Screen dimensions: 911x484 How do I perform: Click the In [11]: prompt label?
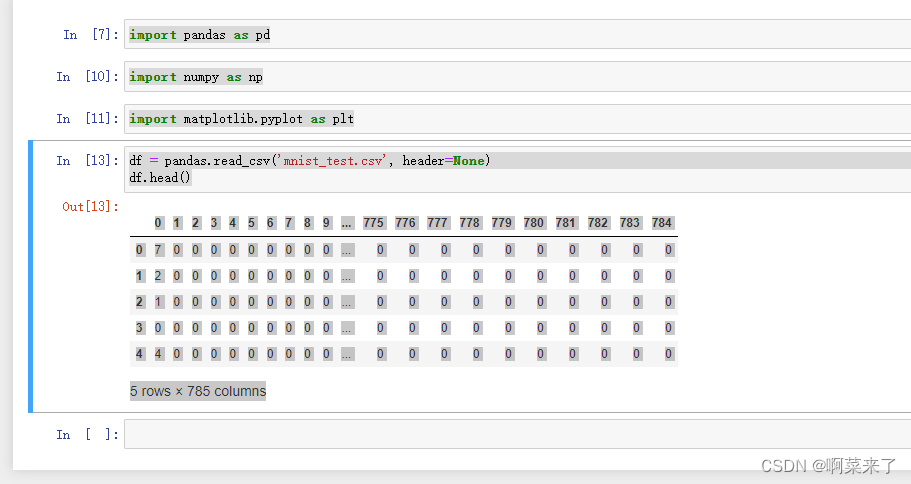88,119
